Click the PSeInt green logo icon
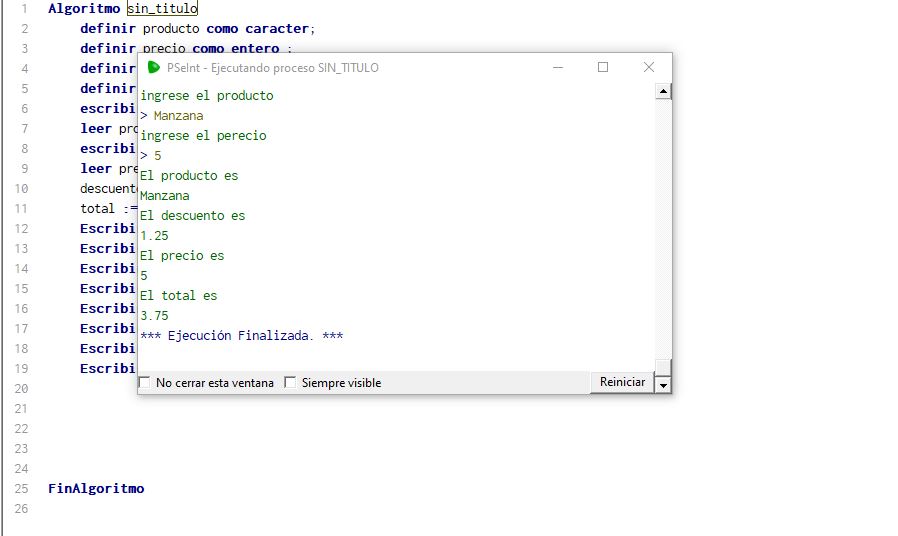This screenshot has width=898, height=536. coord(153,67)
